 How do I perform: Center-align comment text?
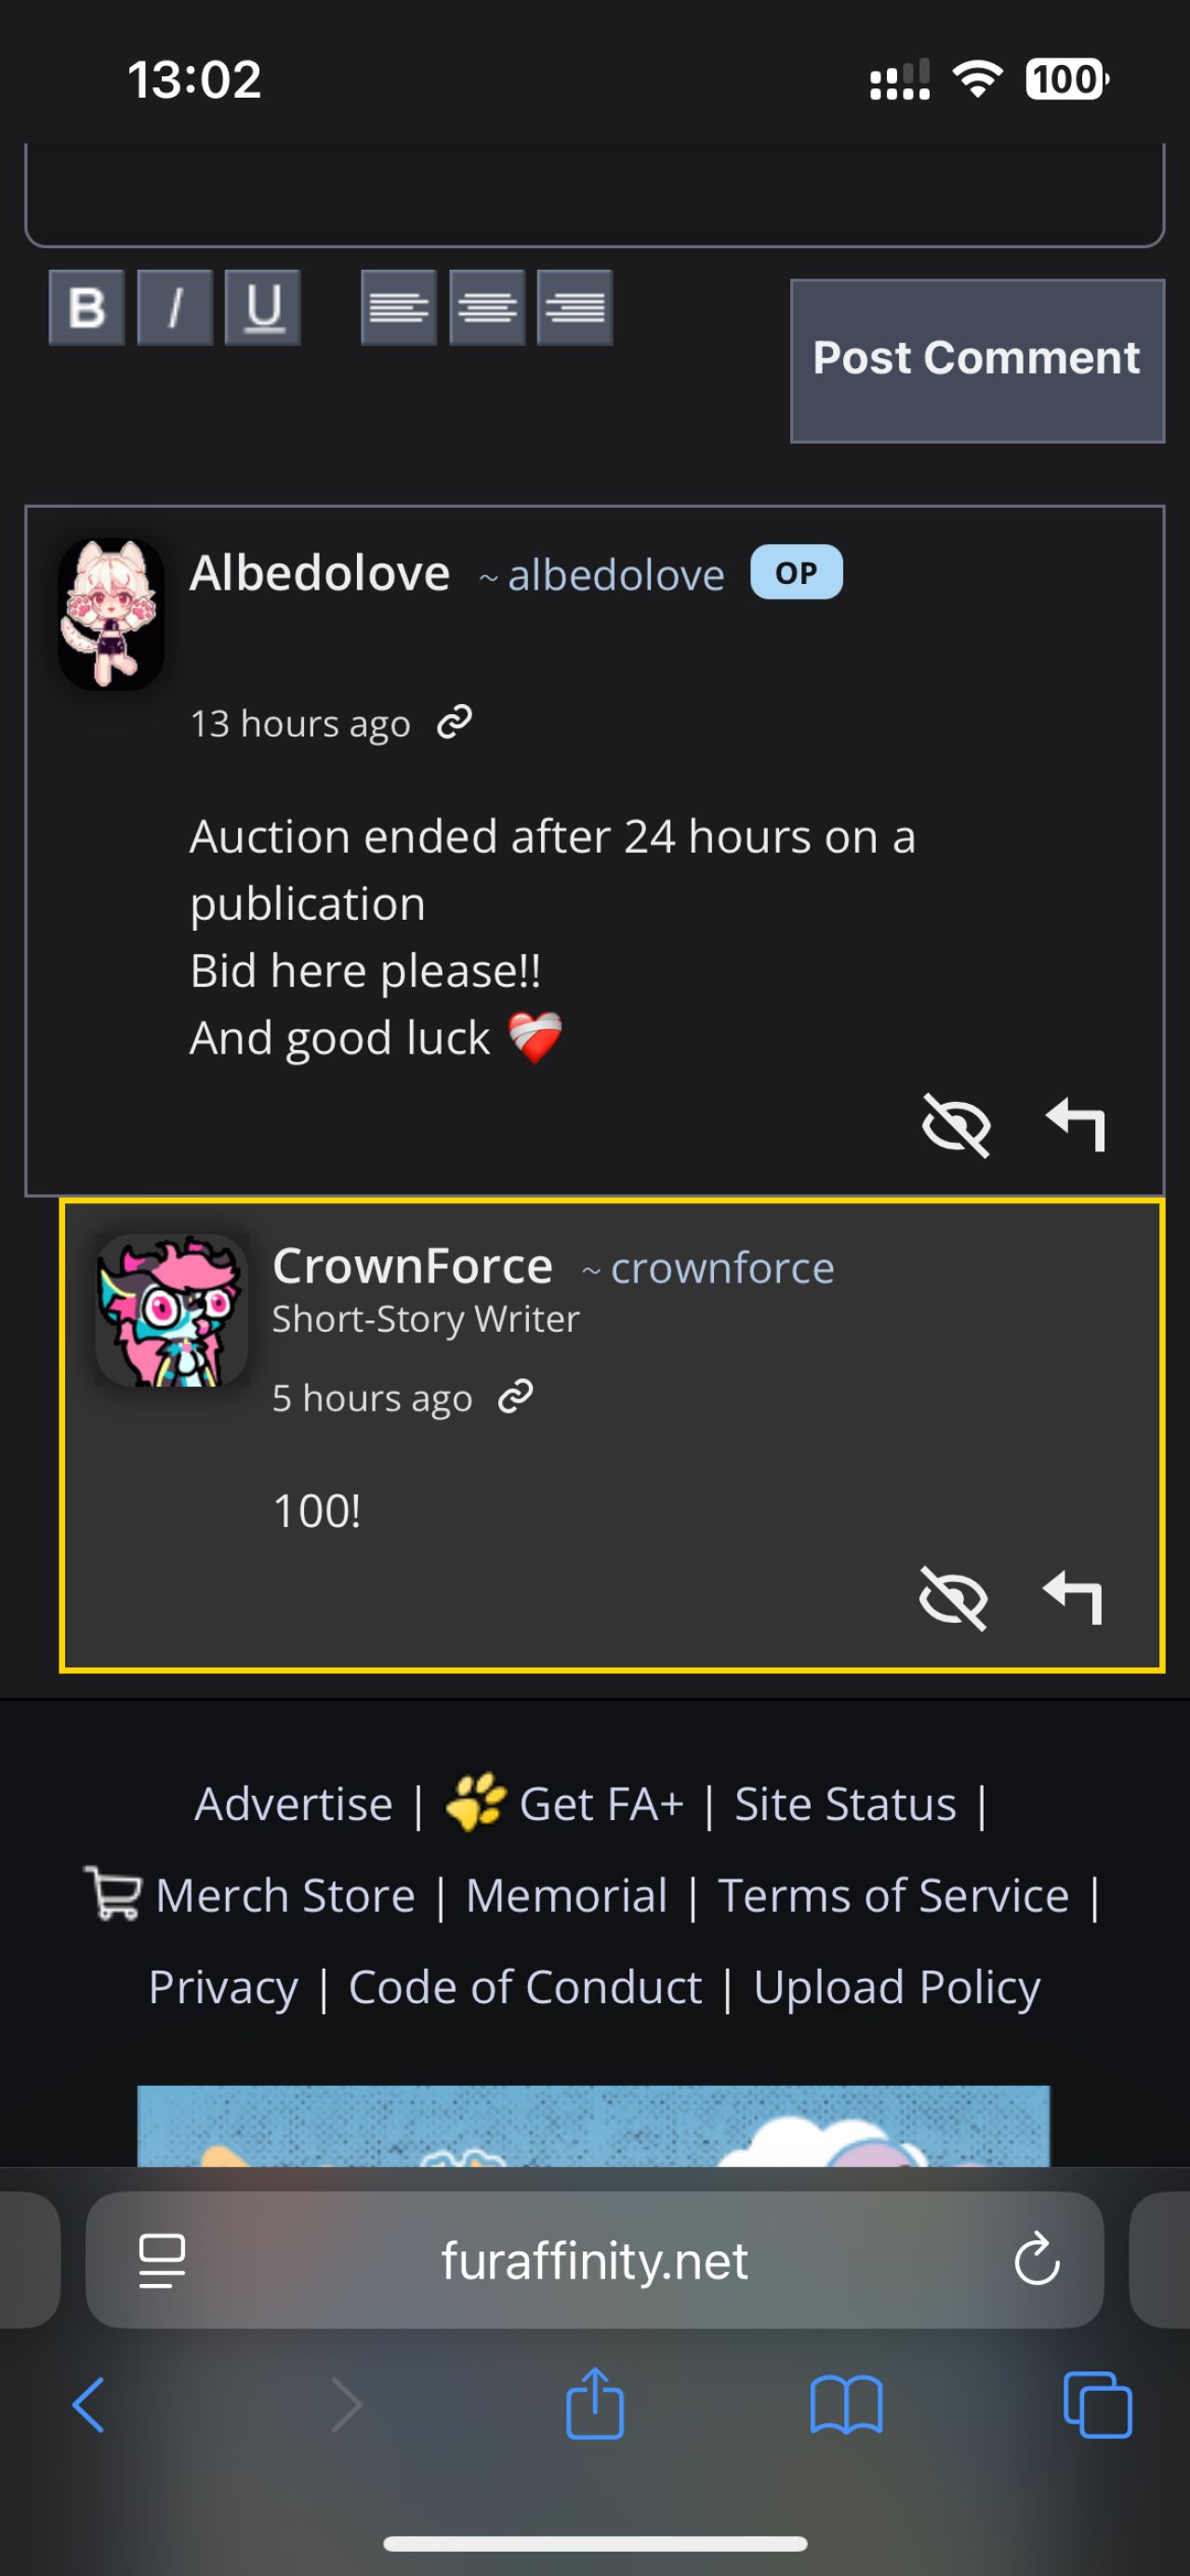click(x=487, y=307)
